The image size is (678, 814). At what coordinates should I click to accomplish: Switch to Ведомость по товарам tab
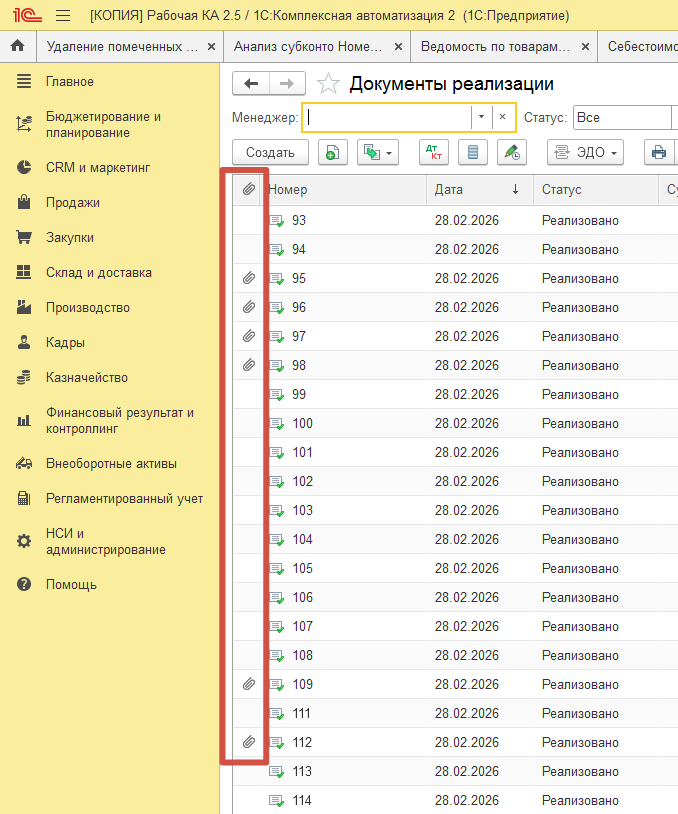(x=495, y=47)
